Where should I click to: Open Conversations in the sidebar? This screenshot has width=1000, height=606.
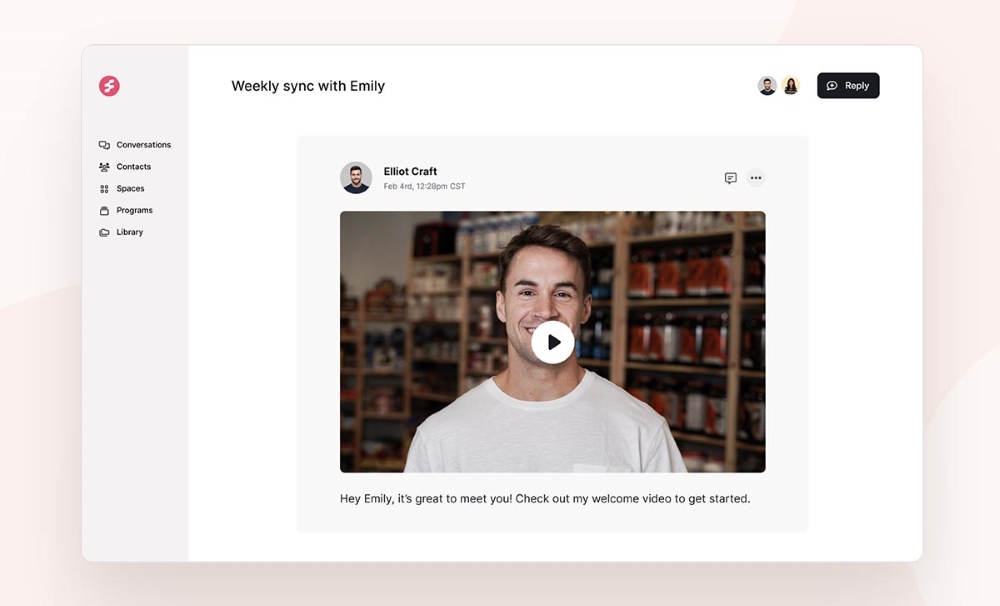click(135, 145)
